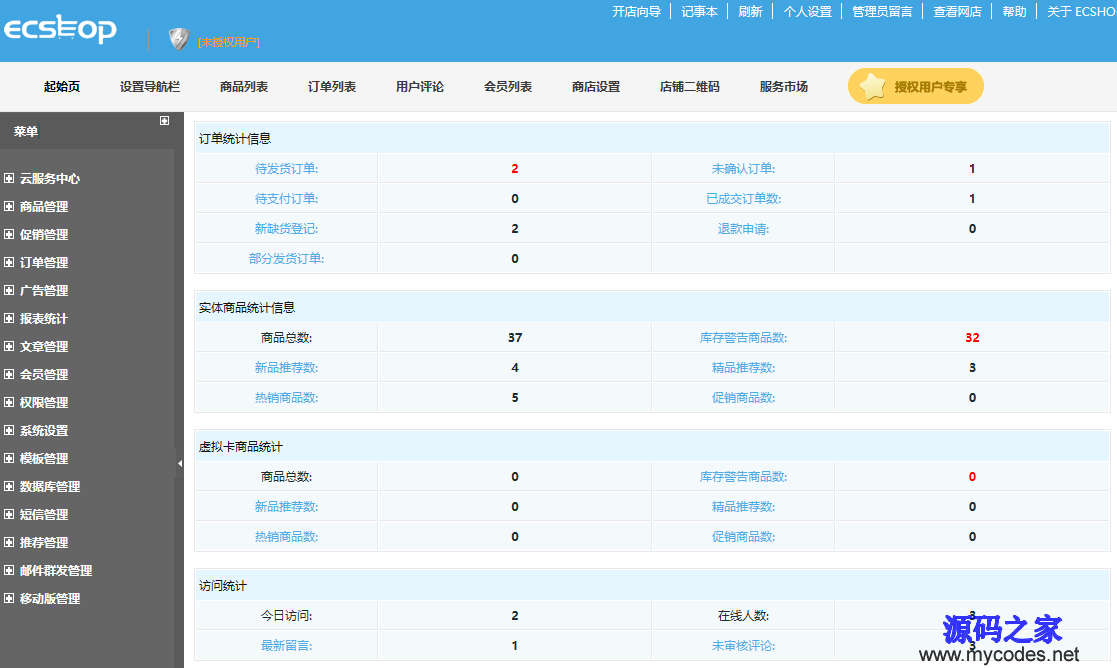
Task: Click 新品推荐数 in 实体商品统计信息
Action: point(286,367)
